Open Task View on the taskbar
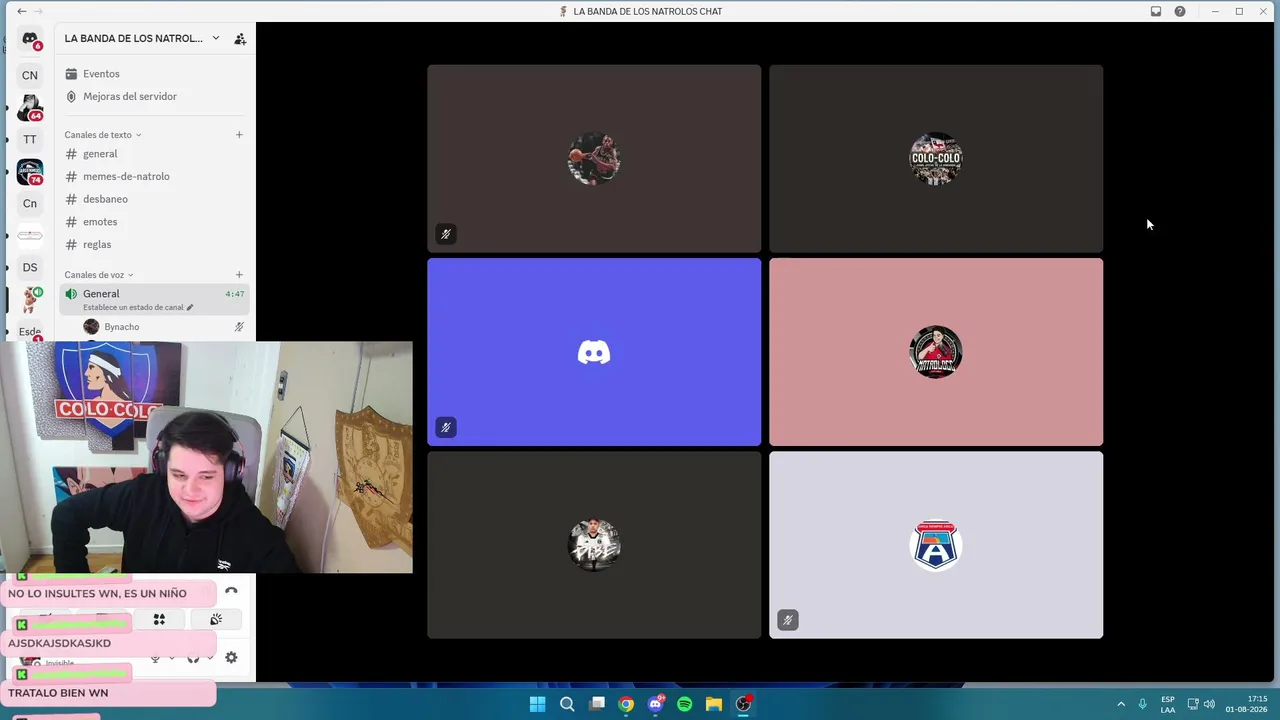This screenshot has height=720, width=1280. 597,704
